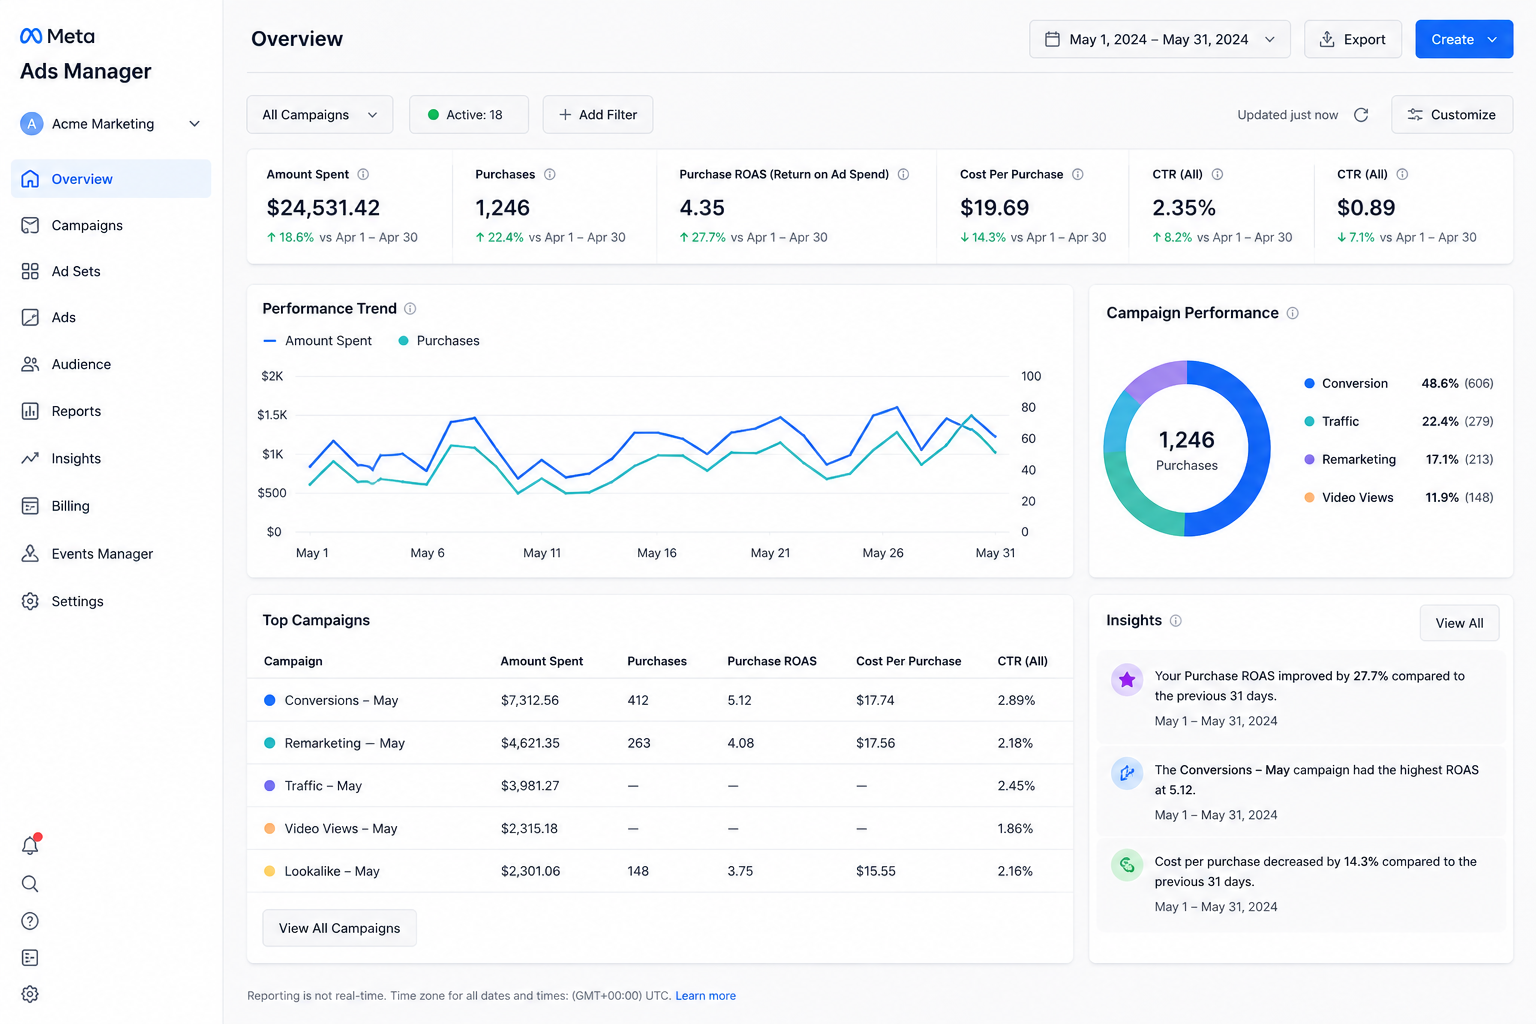The width and height of the screenshot is (1536, 1024).
Task: Click info icon next to Amount Spent
Action: click(363, 174)
